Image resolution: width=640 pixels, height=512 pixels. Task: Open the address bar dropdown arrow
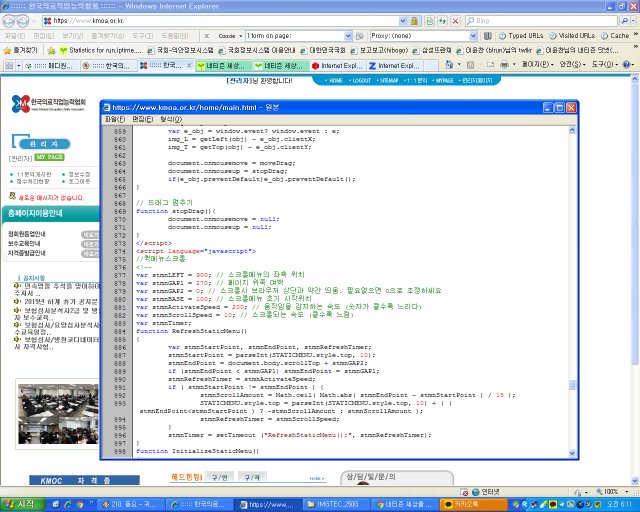(x=402, y=21)
